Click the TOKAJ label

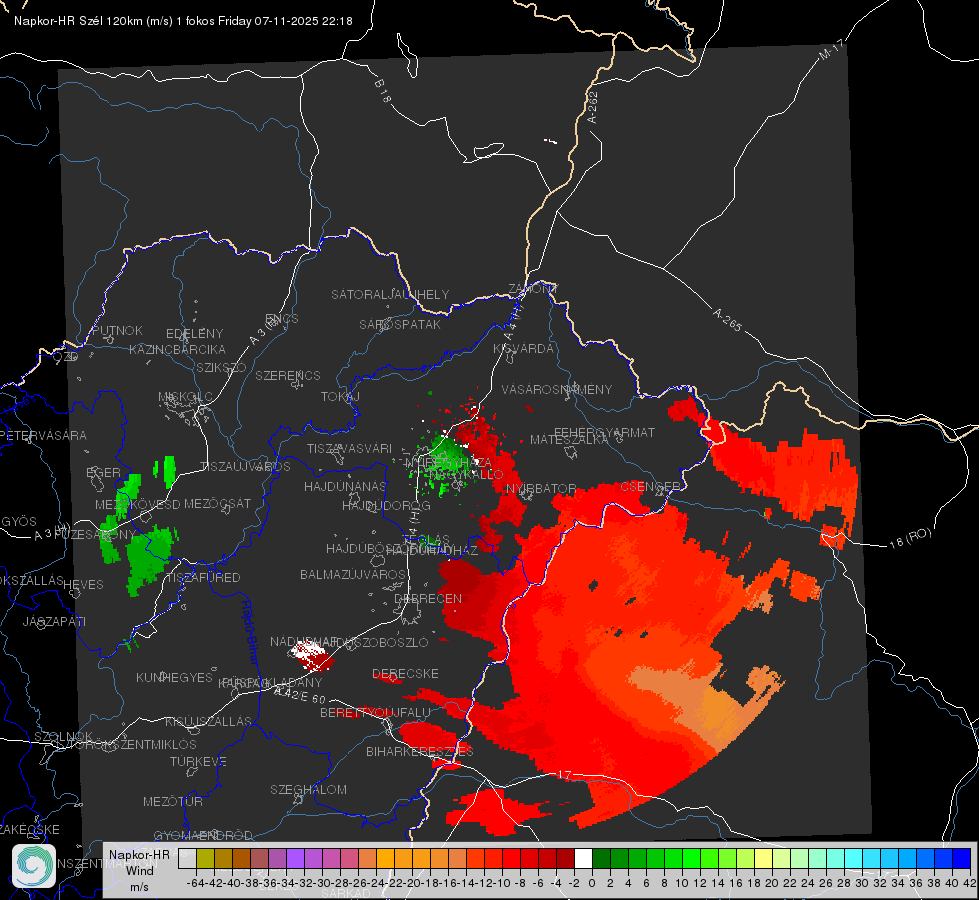point(341,397)
